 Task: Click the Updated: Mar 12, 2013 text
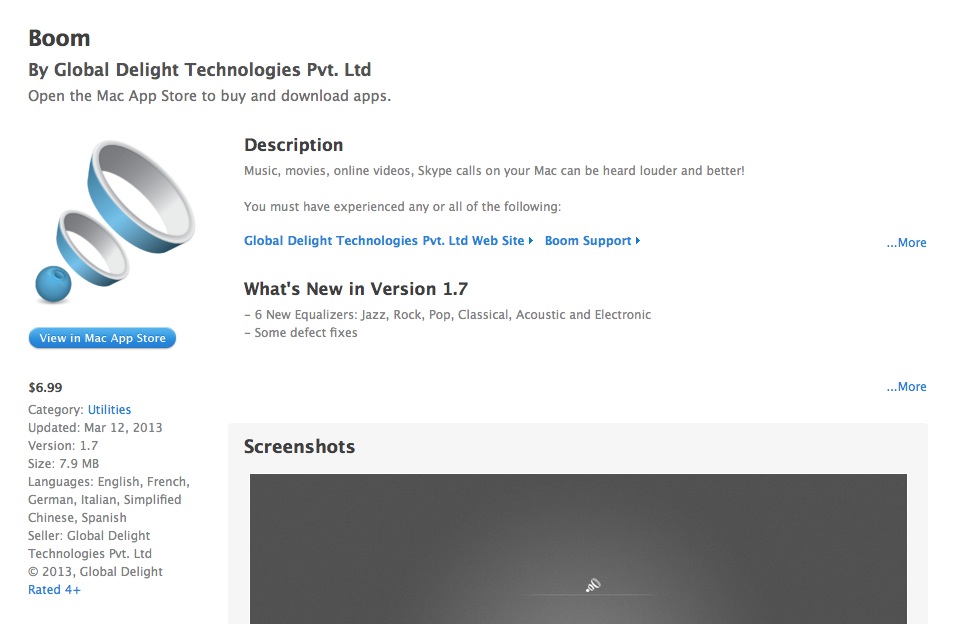(x=95, y=428)
